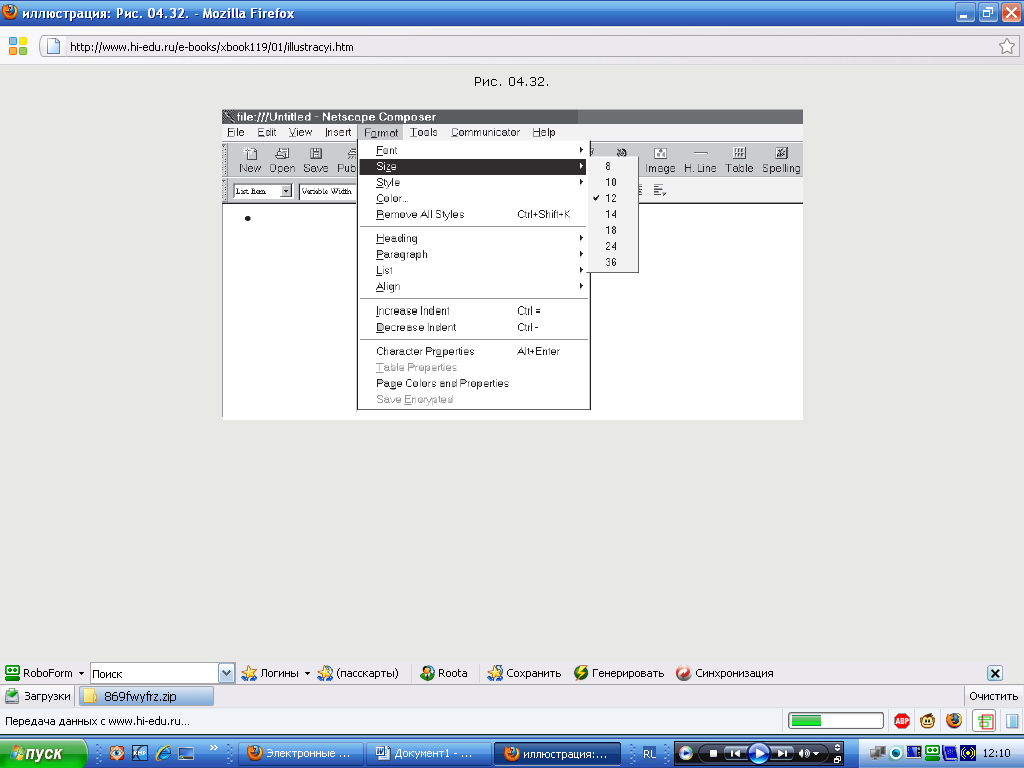Click Show Desktop quick launch icon
1024x768 pixels.
pyautogui.click(x=186, y=754)
